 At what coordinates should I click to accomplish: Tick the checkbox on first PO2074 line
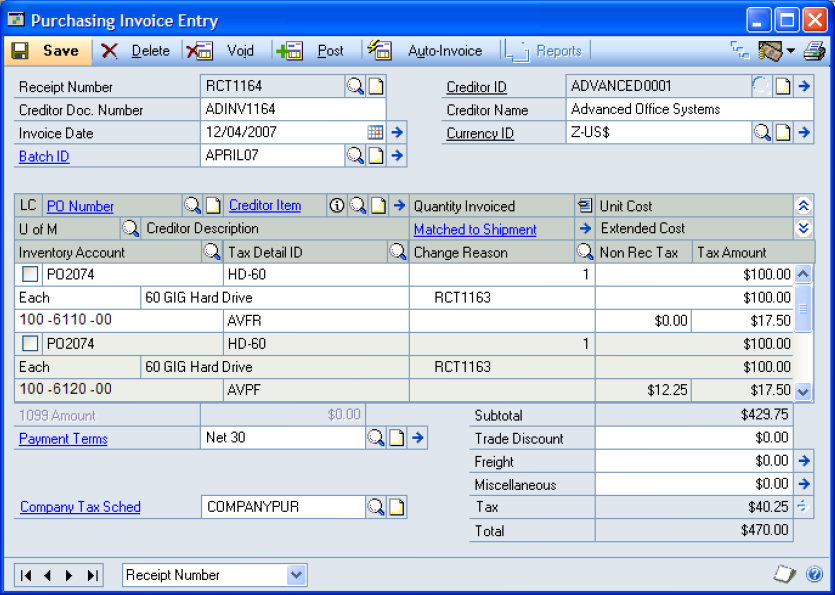point(30,275)
